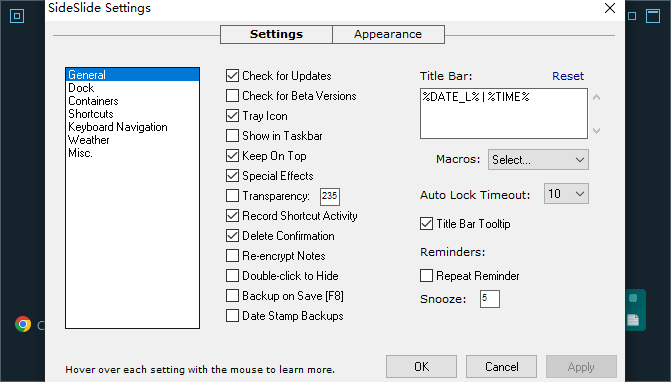Screen dimensions: 671x382
Task: Disable Keep On Top
Action: [232, 156]
